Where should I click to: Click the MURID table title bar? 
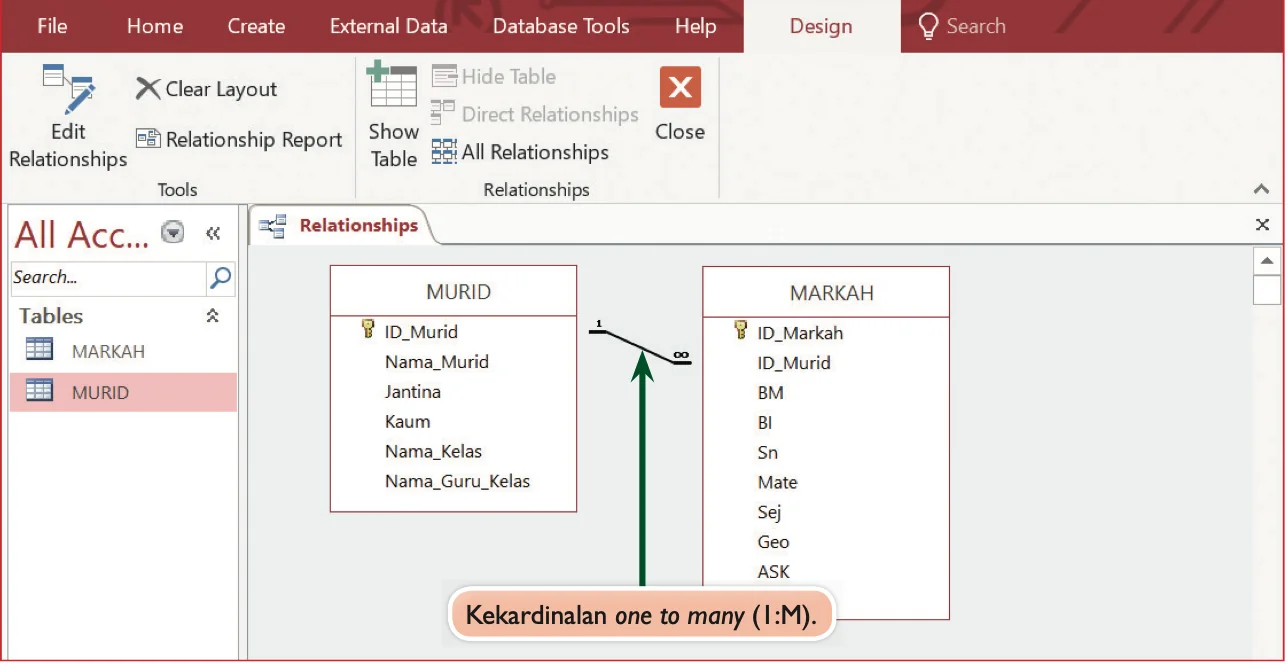[x=454, y=292]
